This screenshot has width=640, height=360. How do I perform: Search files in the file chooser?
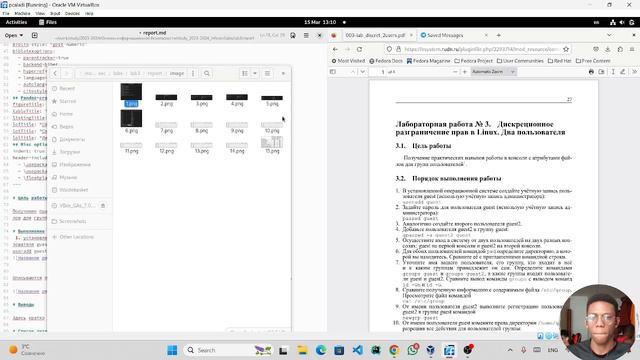(x=207, y=73)
